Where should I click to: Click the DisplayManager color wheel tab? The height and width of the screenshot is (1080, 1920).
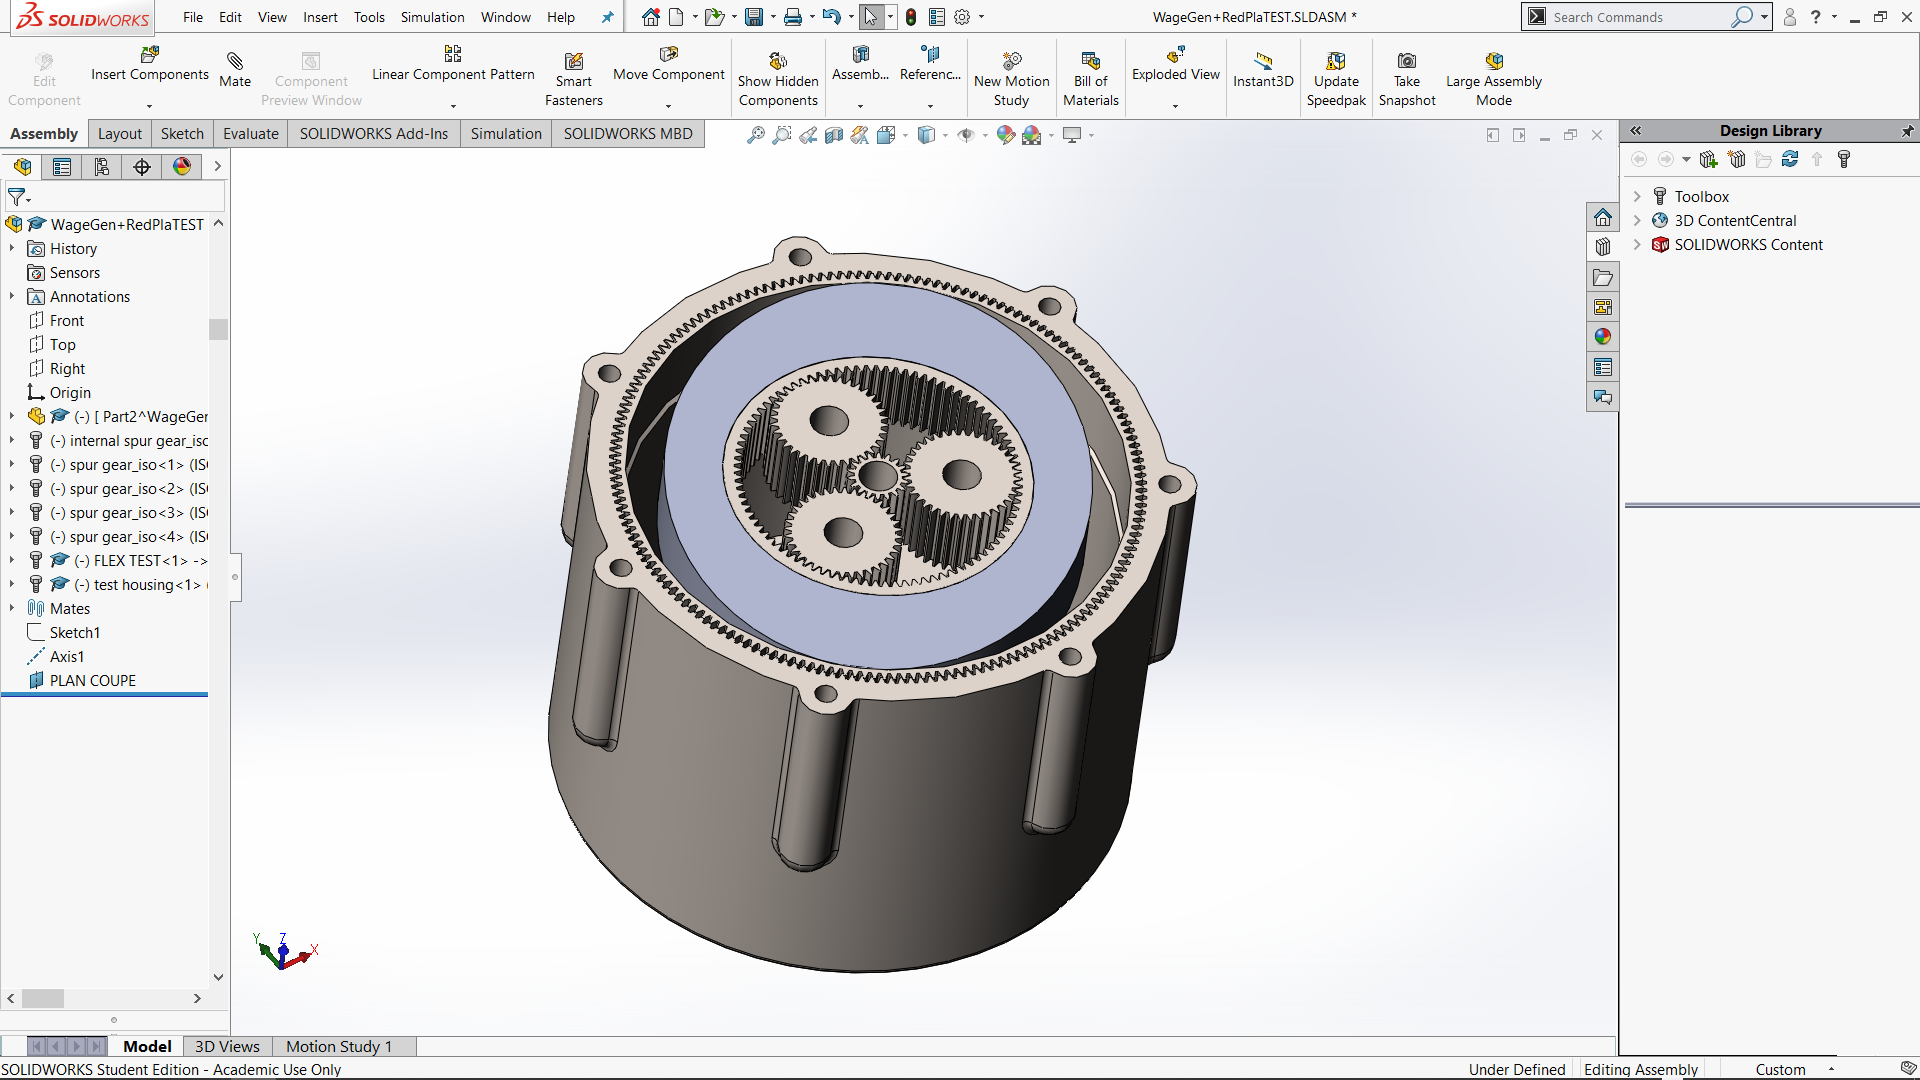point(182,167)
